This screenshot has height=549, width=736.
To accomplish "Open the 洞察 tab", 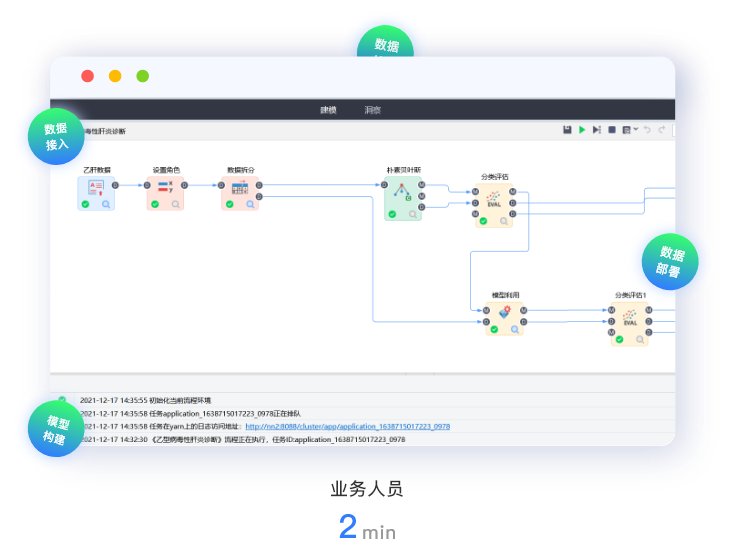I will pos(372,110).
